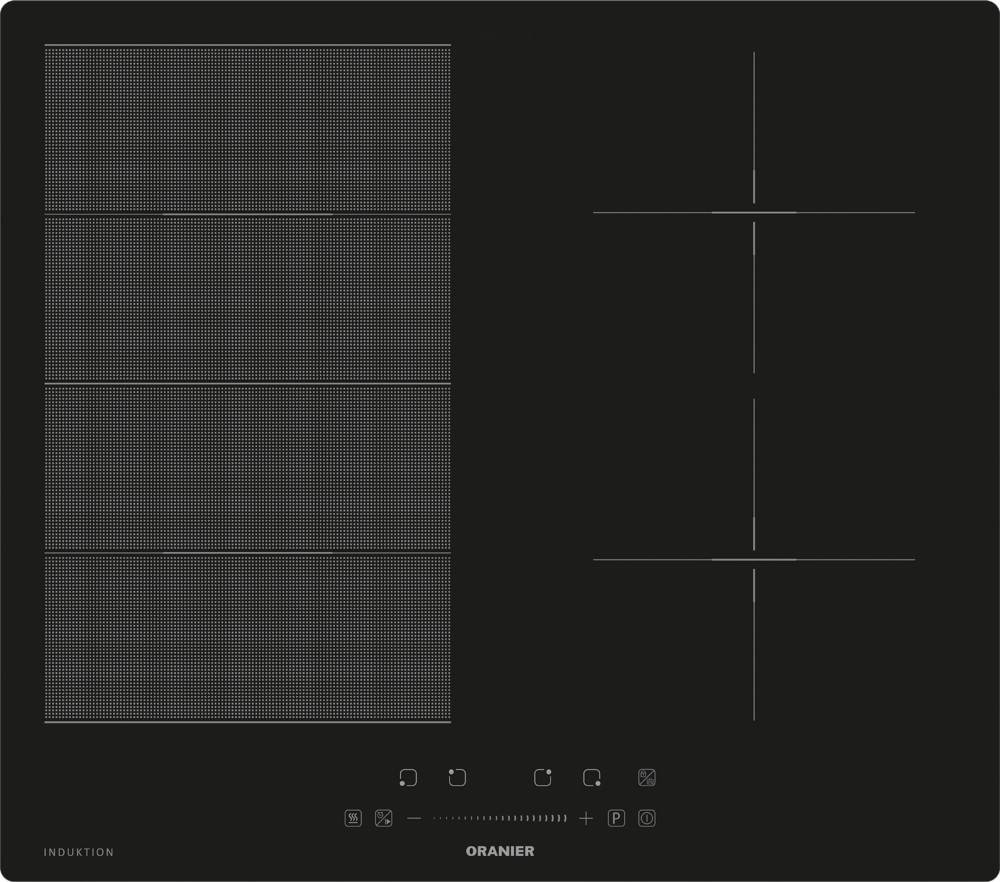Decrease heat level with the minus button
Image resolution: width=1000 pixels, height=882 pixels.
[414, 819]
